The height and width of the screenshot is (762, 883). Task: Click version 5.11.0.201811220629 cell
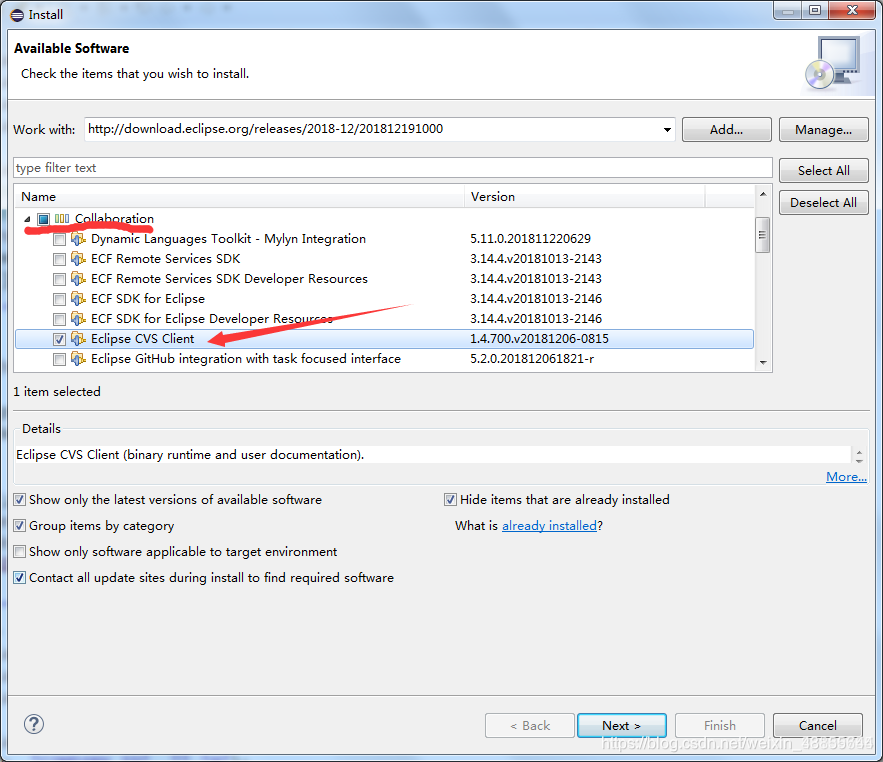[x=530, y=239]
